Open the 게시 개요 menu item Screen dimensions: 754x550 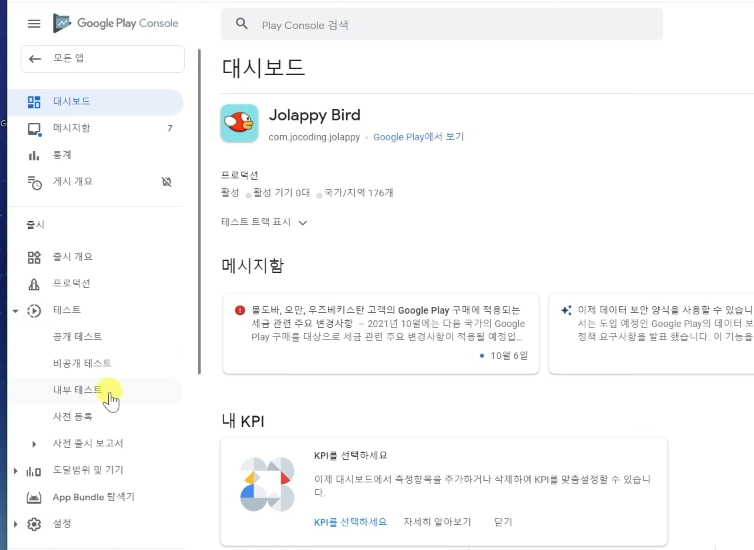(95, 182)
